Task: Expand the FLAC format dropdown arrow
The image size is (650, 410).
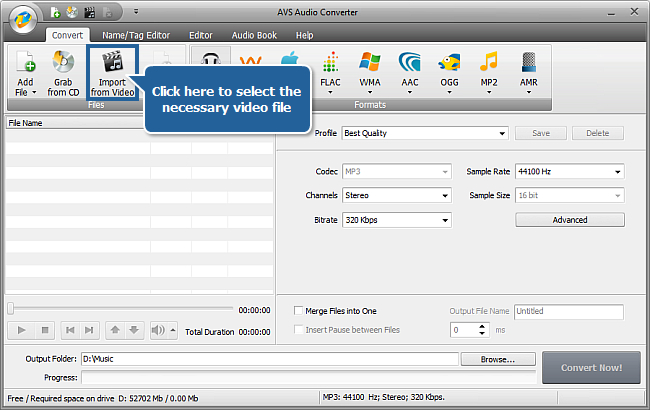Action: [x=330, y=92]
